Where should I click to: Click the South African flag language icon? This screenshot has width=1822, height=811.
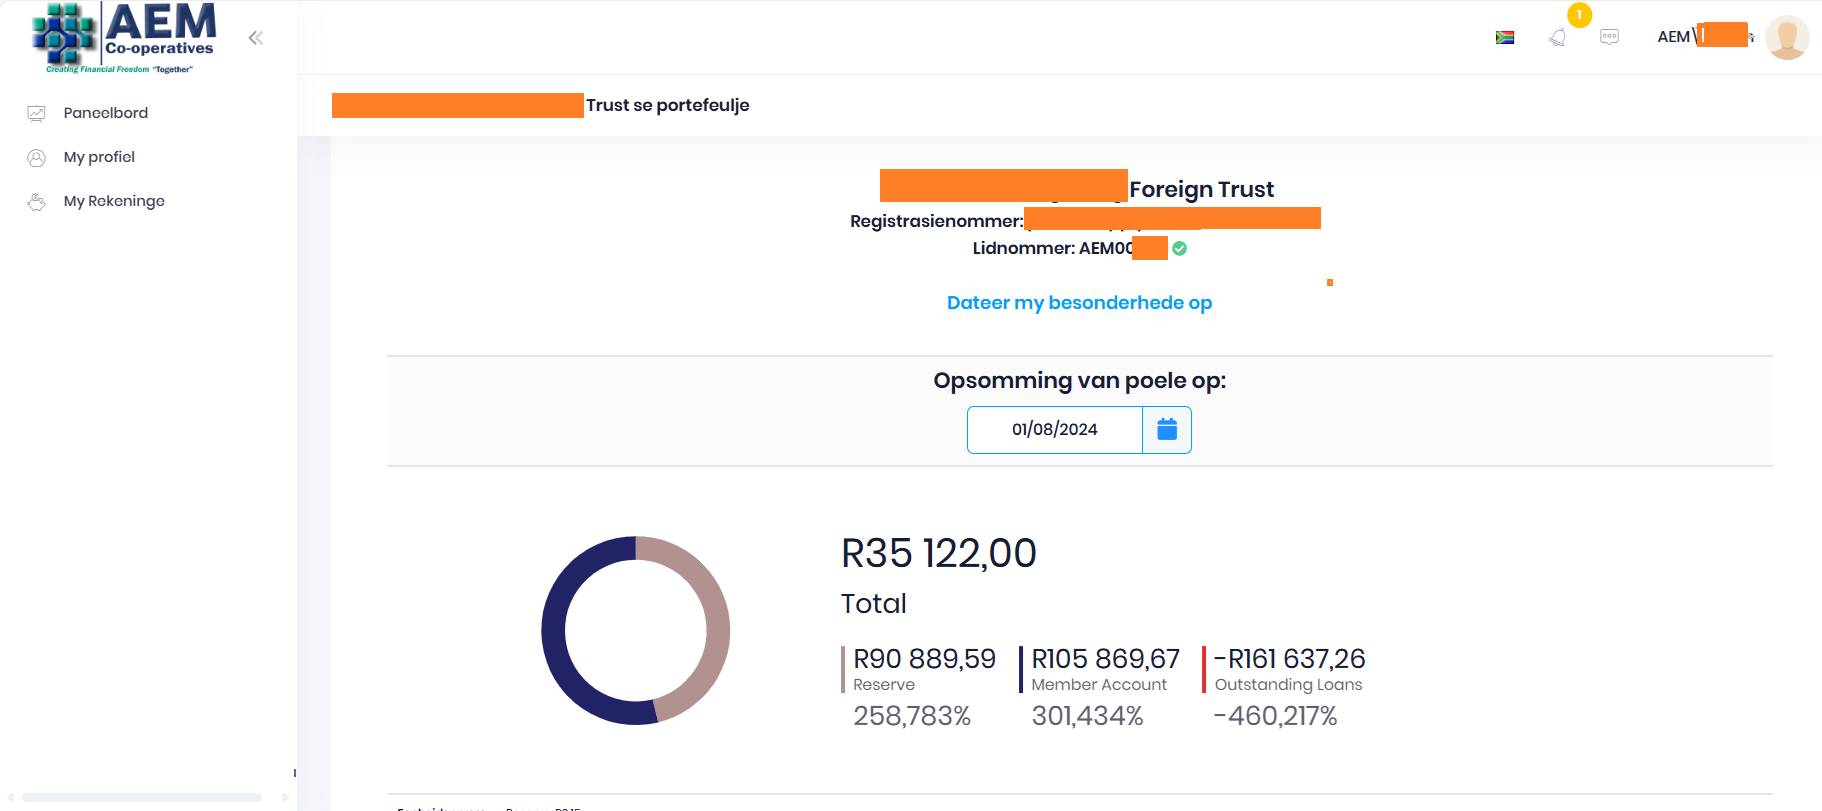(1504, 38)
